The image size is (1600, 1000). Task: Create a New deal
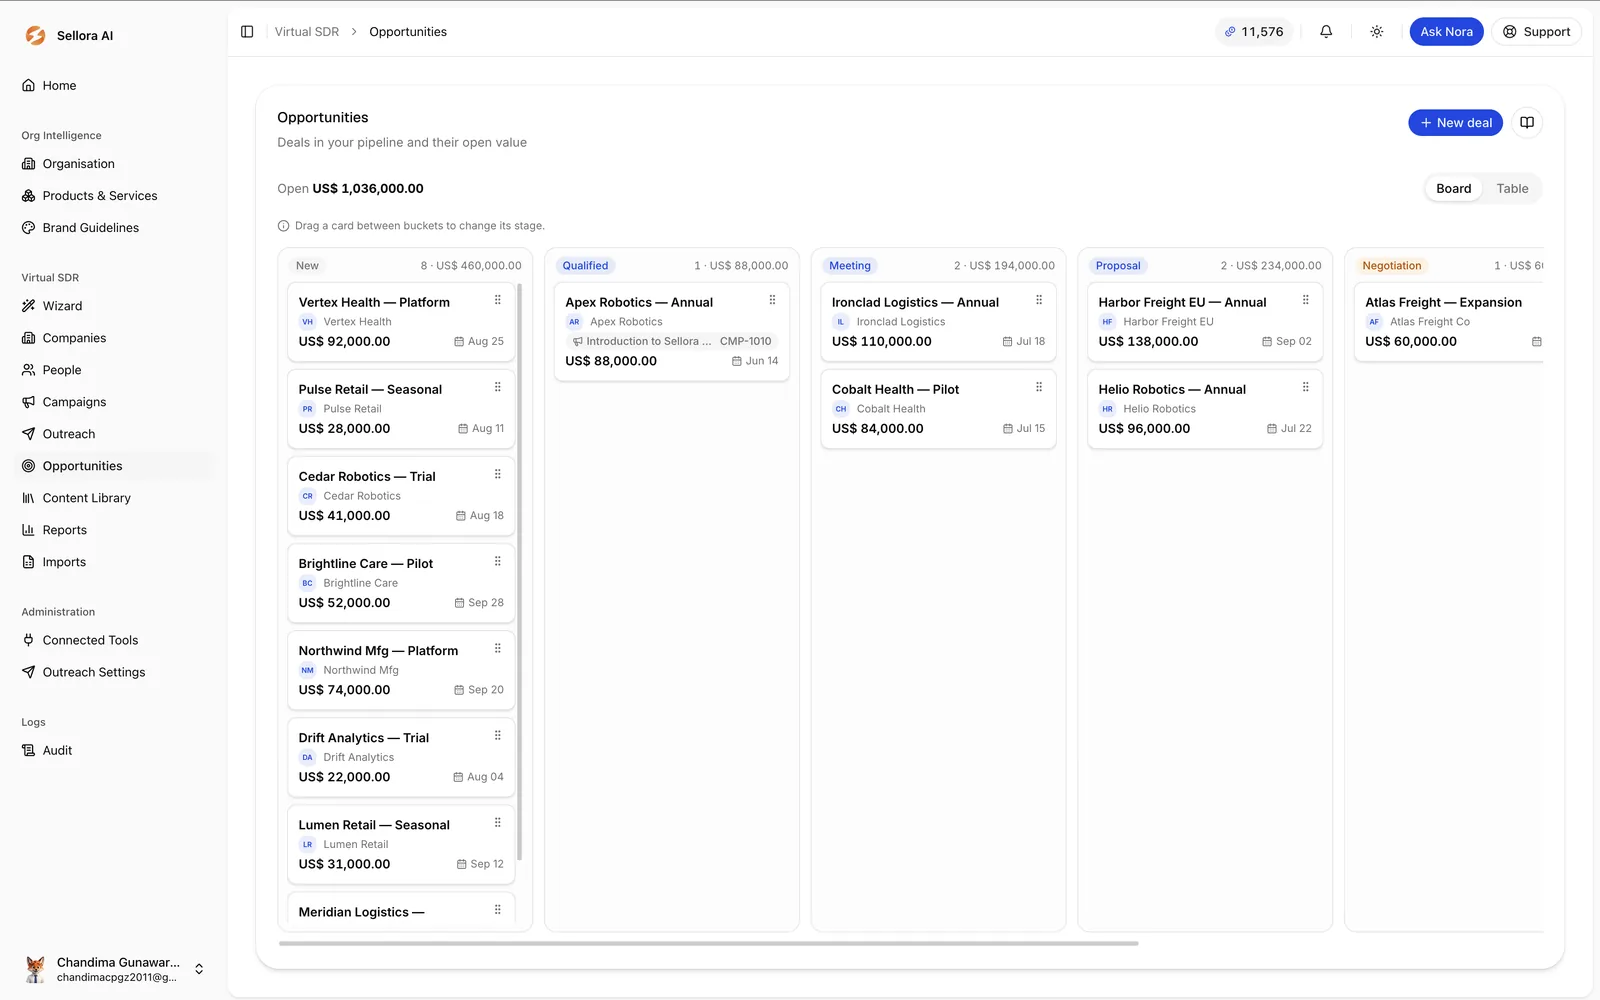(1455, 123)
